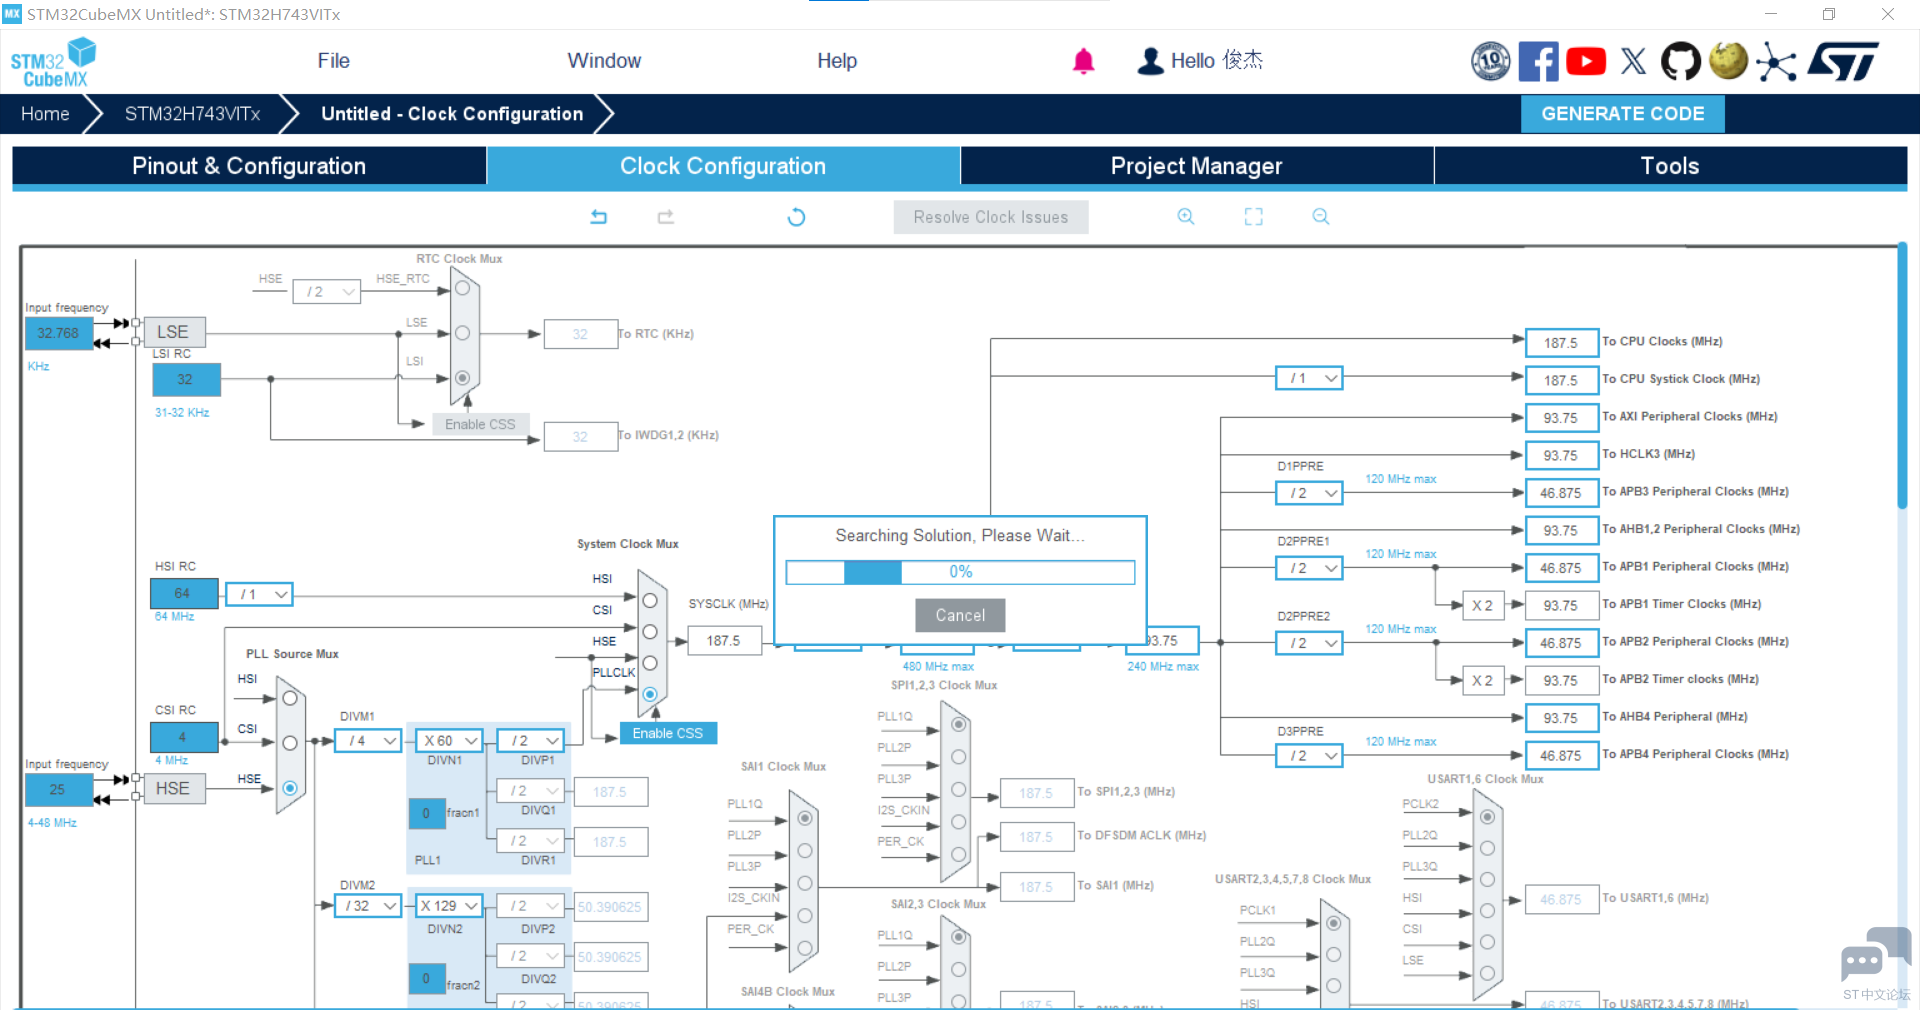Click the Untitled - Clock Configuration breadcrumb

(x=452, y=114)
